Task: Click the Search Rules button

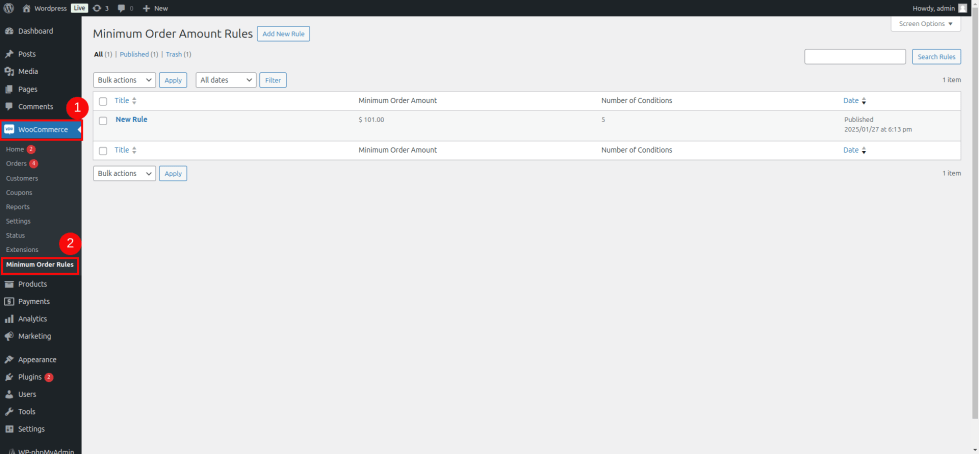Action: 937,57
